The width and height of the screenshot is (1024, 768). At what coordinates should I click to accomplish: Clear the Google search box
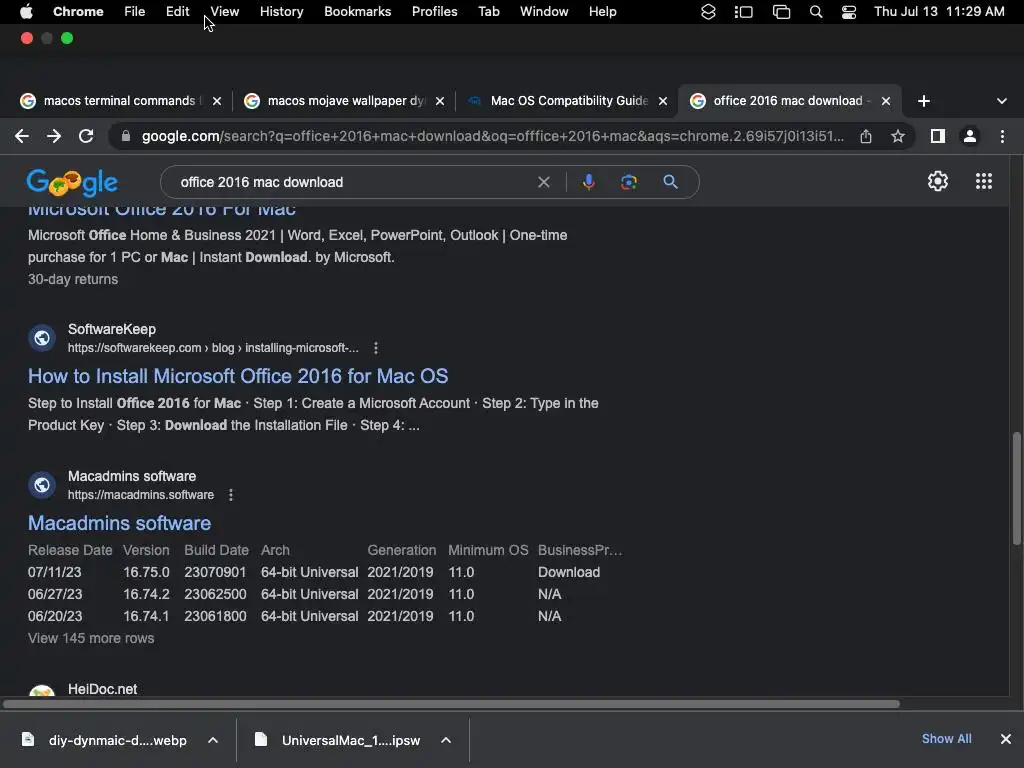tap(543, 182)
